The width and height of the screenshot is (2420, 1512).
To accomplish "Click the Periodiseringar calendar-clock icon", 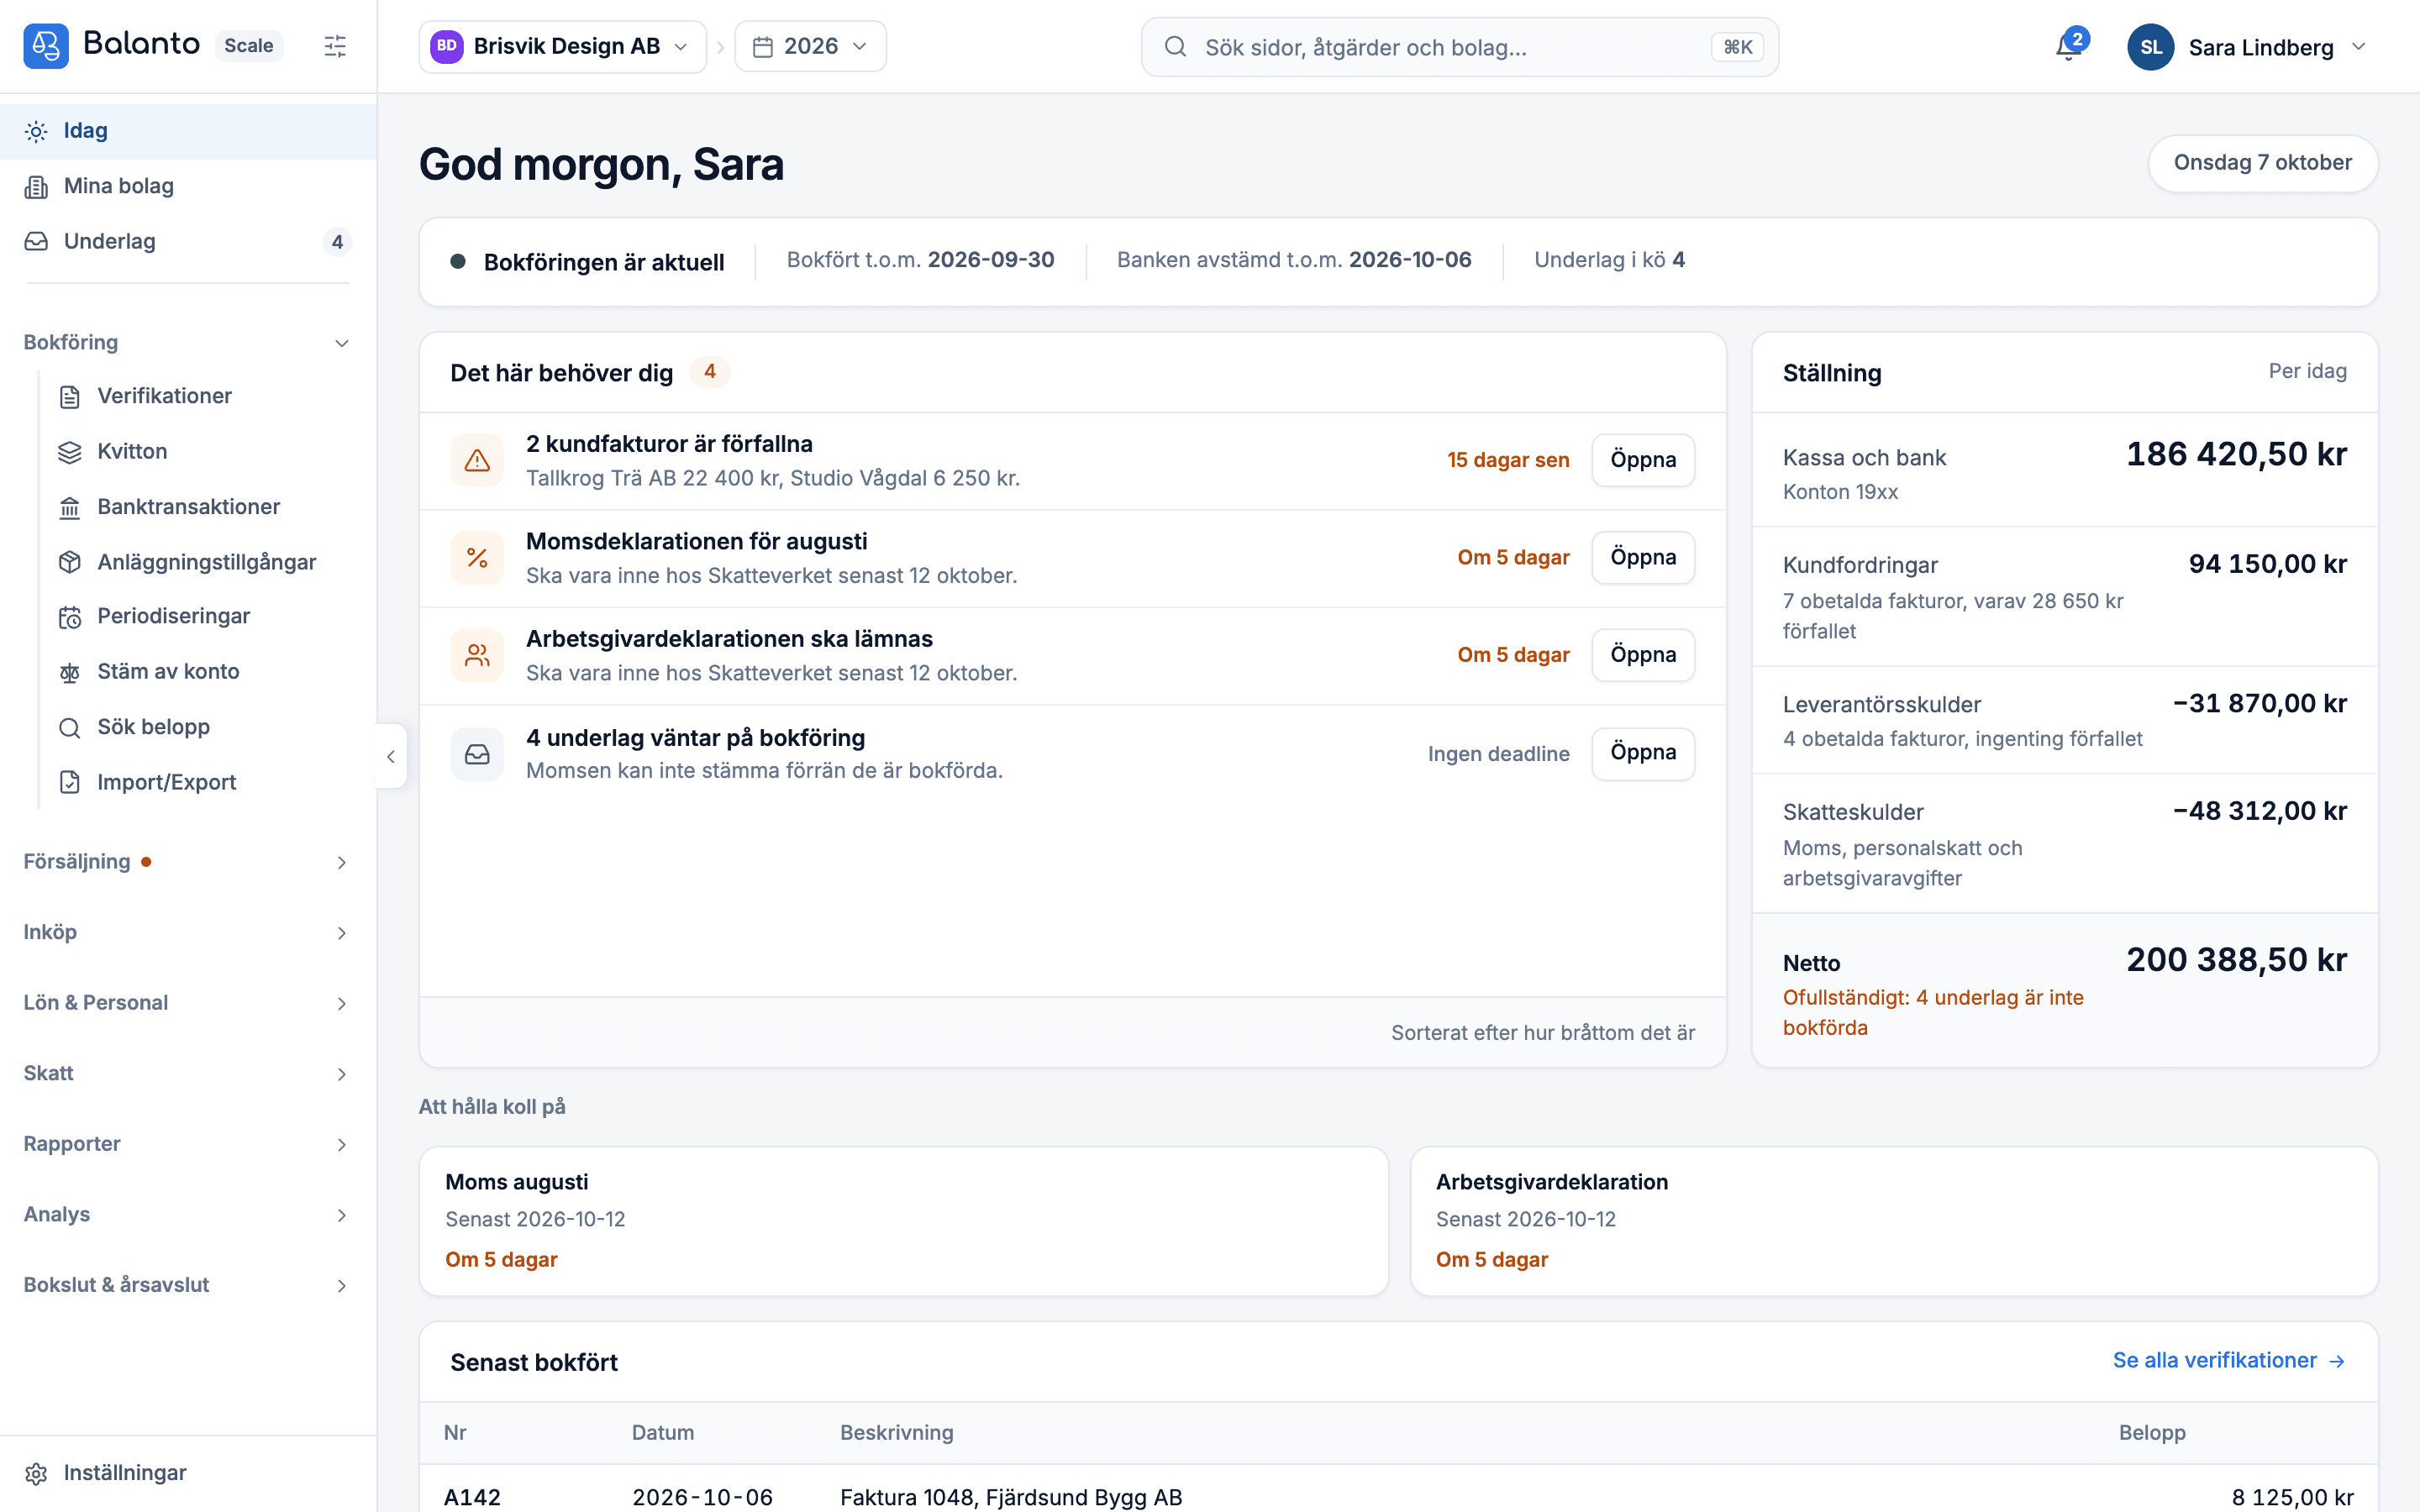I will (x=70, y=617).
